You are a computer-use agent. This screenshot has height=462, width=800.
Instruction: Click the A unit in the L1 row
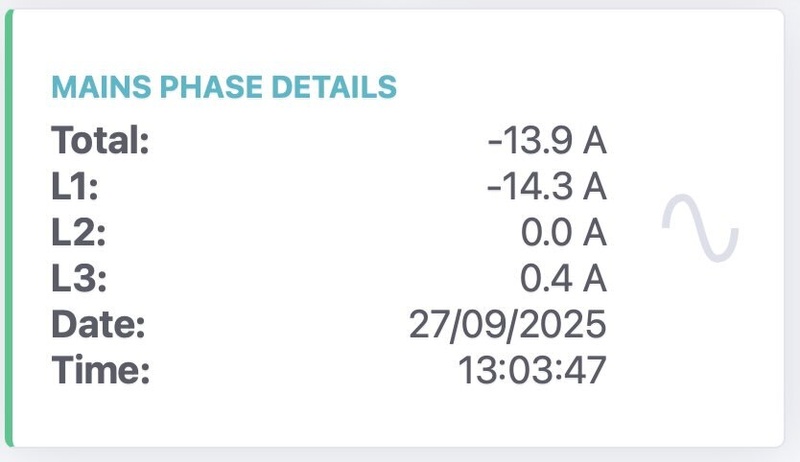coord(595,187)
